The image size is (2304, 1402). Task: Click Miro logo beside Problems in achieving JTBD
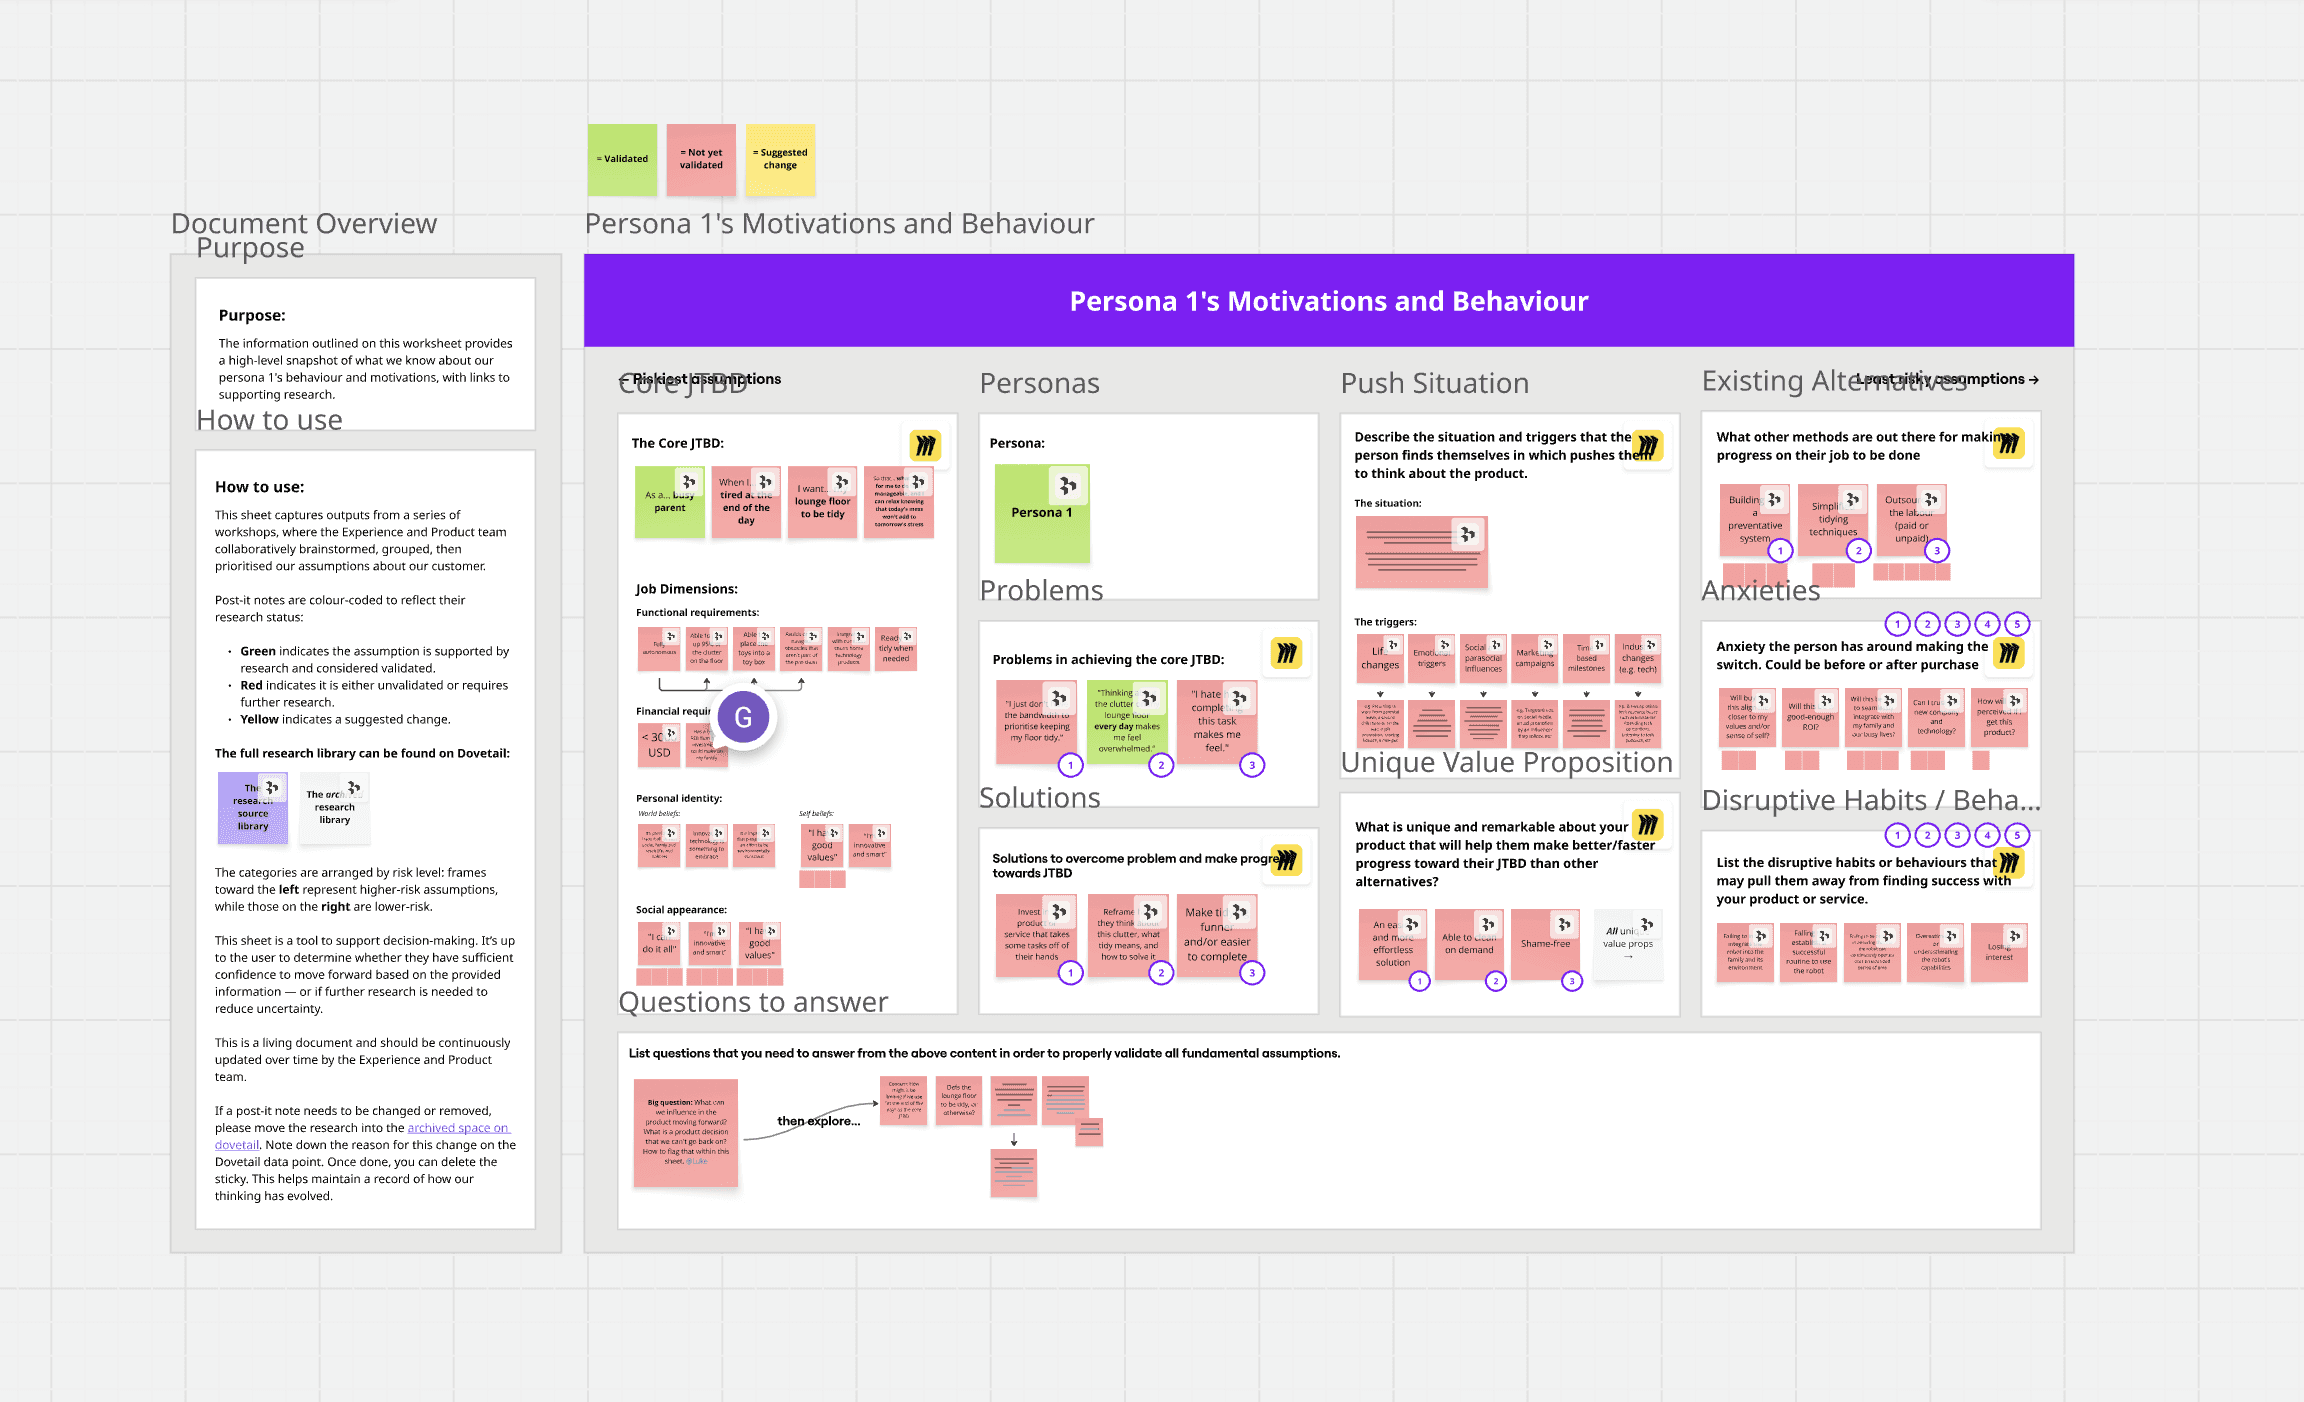pos(1286,654)
